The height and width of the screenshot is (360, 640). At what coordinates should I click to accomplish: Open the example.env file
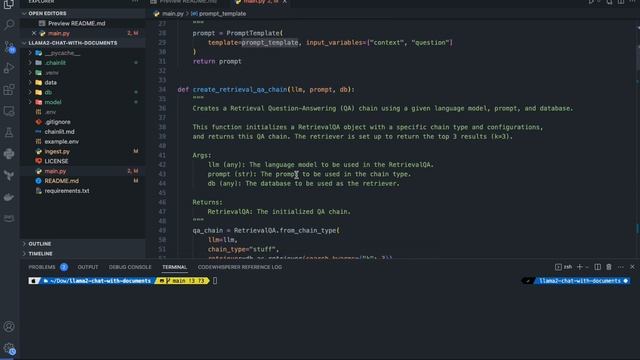tap(61, 142)
